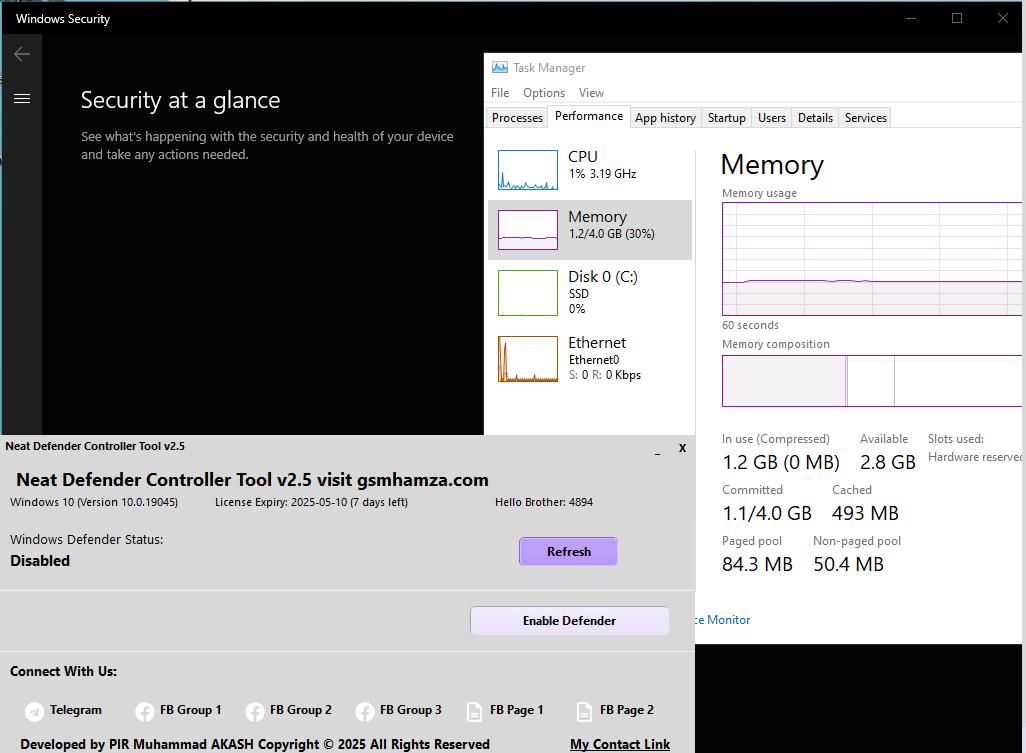The image size is (1026, 753).
Task: Open FB Group 3 Facebook icon
Action: pos(364,711)
